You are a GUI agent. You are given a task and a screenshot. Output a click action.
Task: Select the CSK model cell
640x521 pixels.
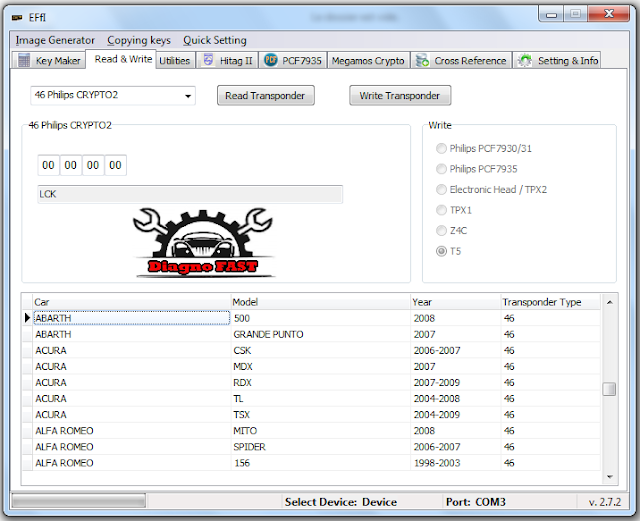320,350
